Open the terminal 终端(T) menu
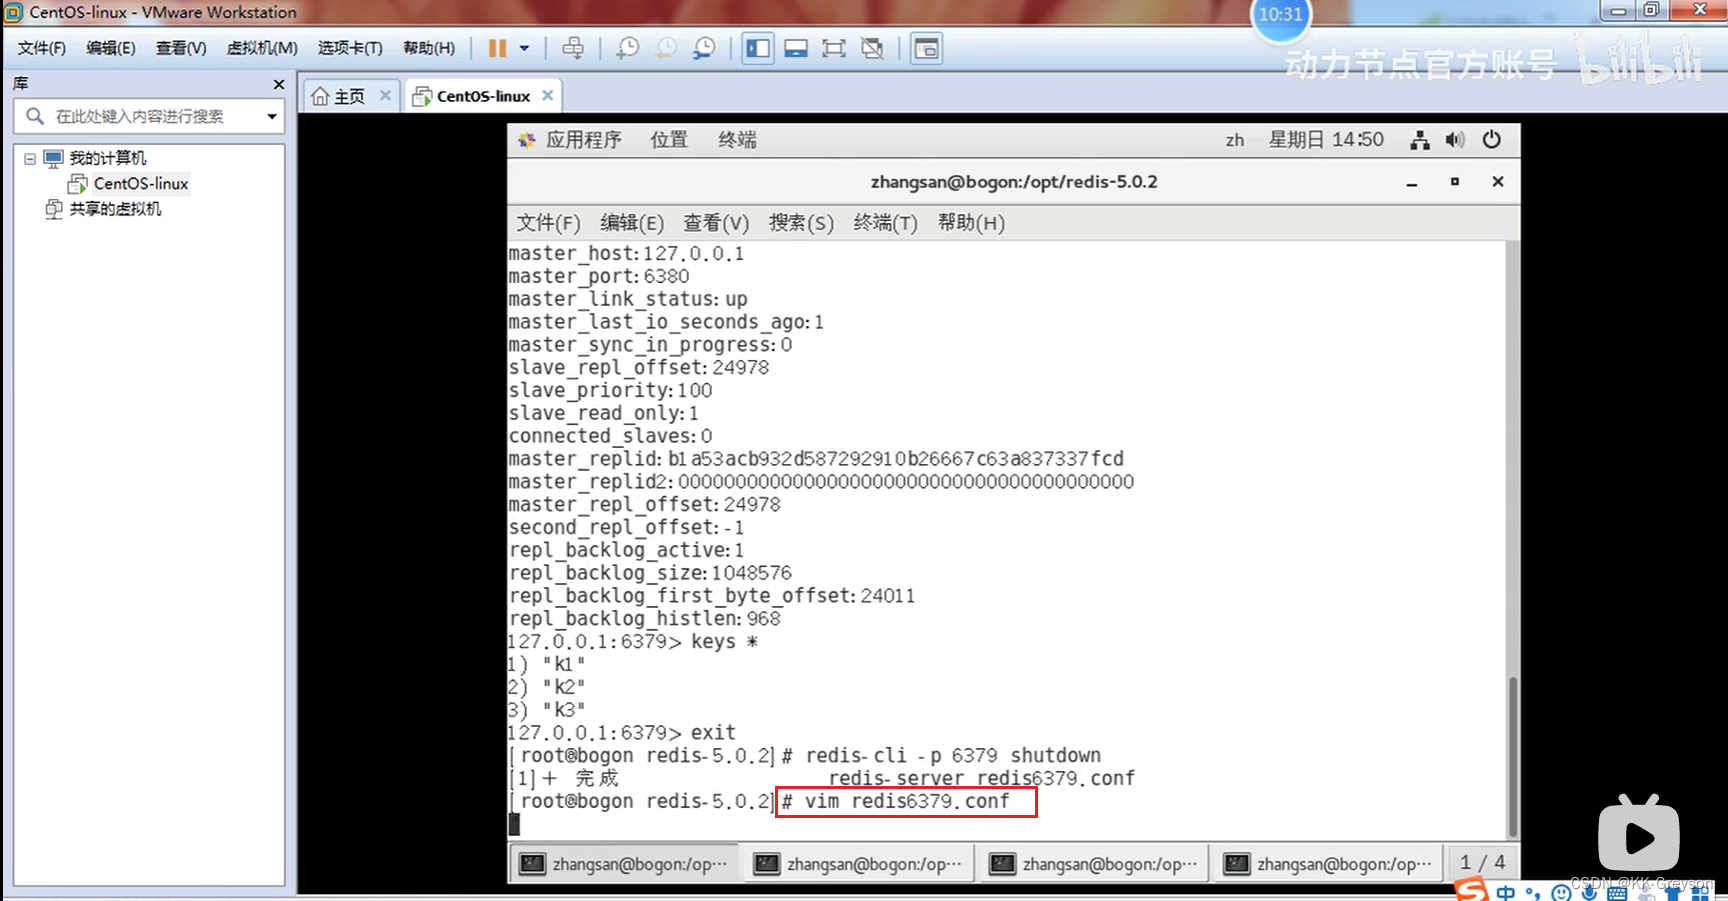The width and height of the screenshot is (1728, 901). [885, 223]
